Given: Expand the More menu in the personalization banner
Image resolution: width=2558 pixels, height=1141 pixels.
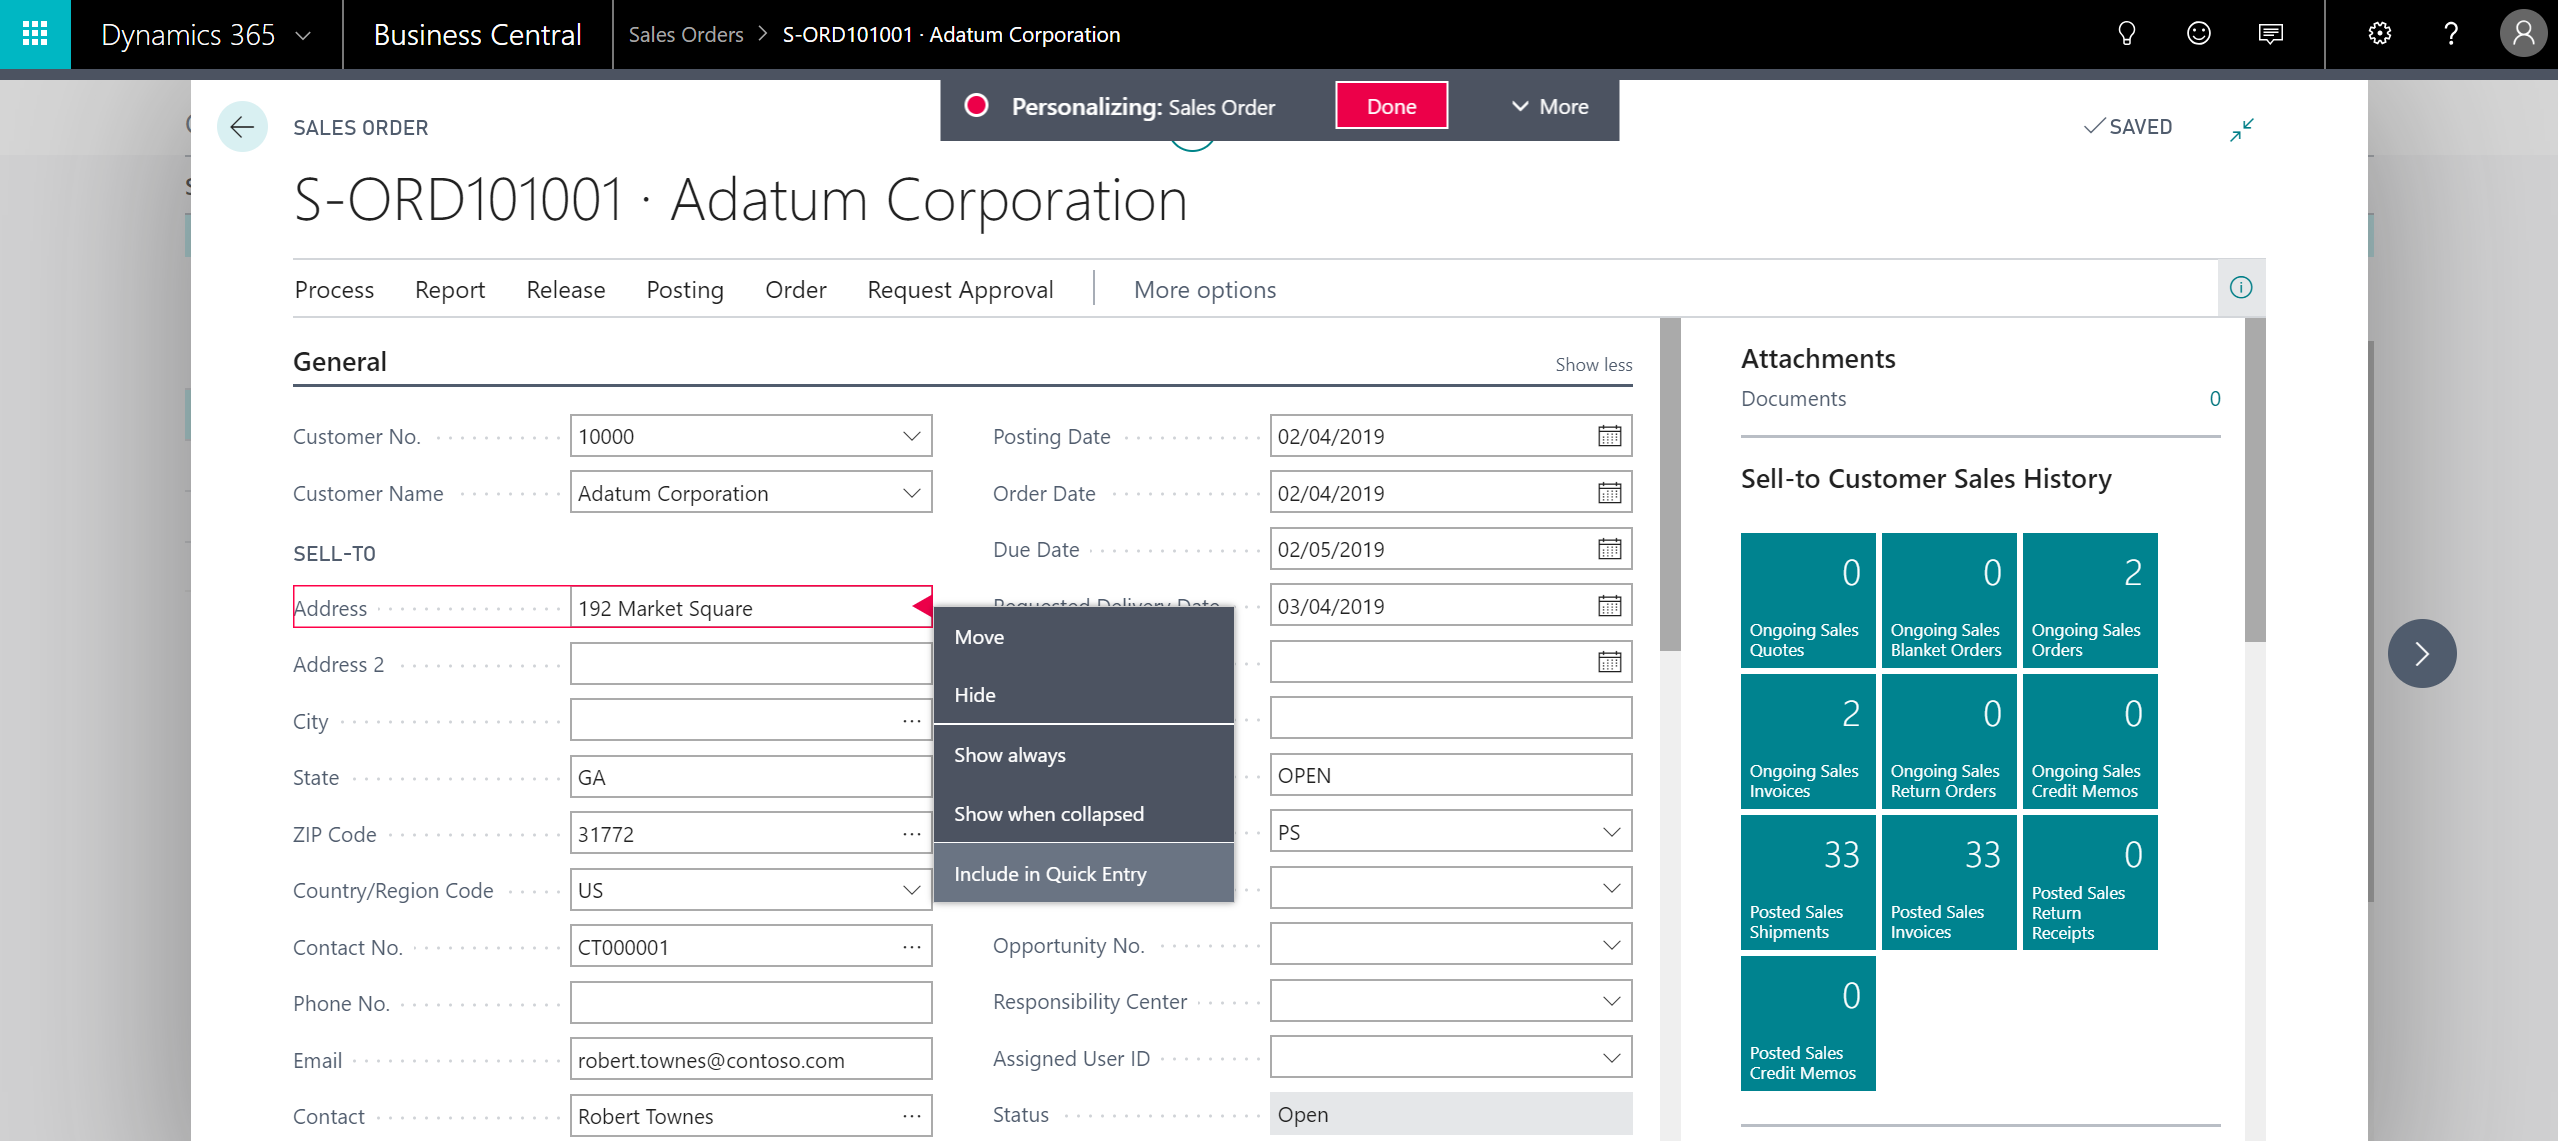Looking at the screenshot, I should pos(1548,106).
